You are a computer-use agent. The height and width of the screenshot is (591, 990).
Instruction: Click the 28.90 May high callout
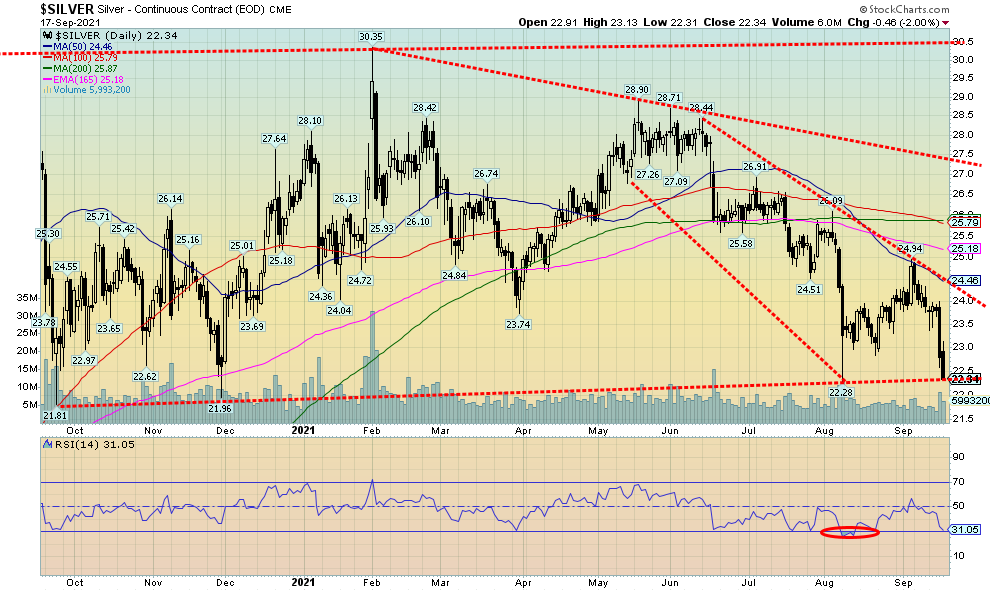pos(637,90)
